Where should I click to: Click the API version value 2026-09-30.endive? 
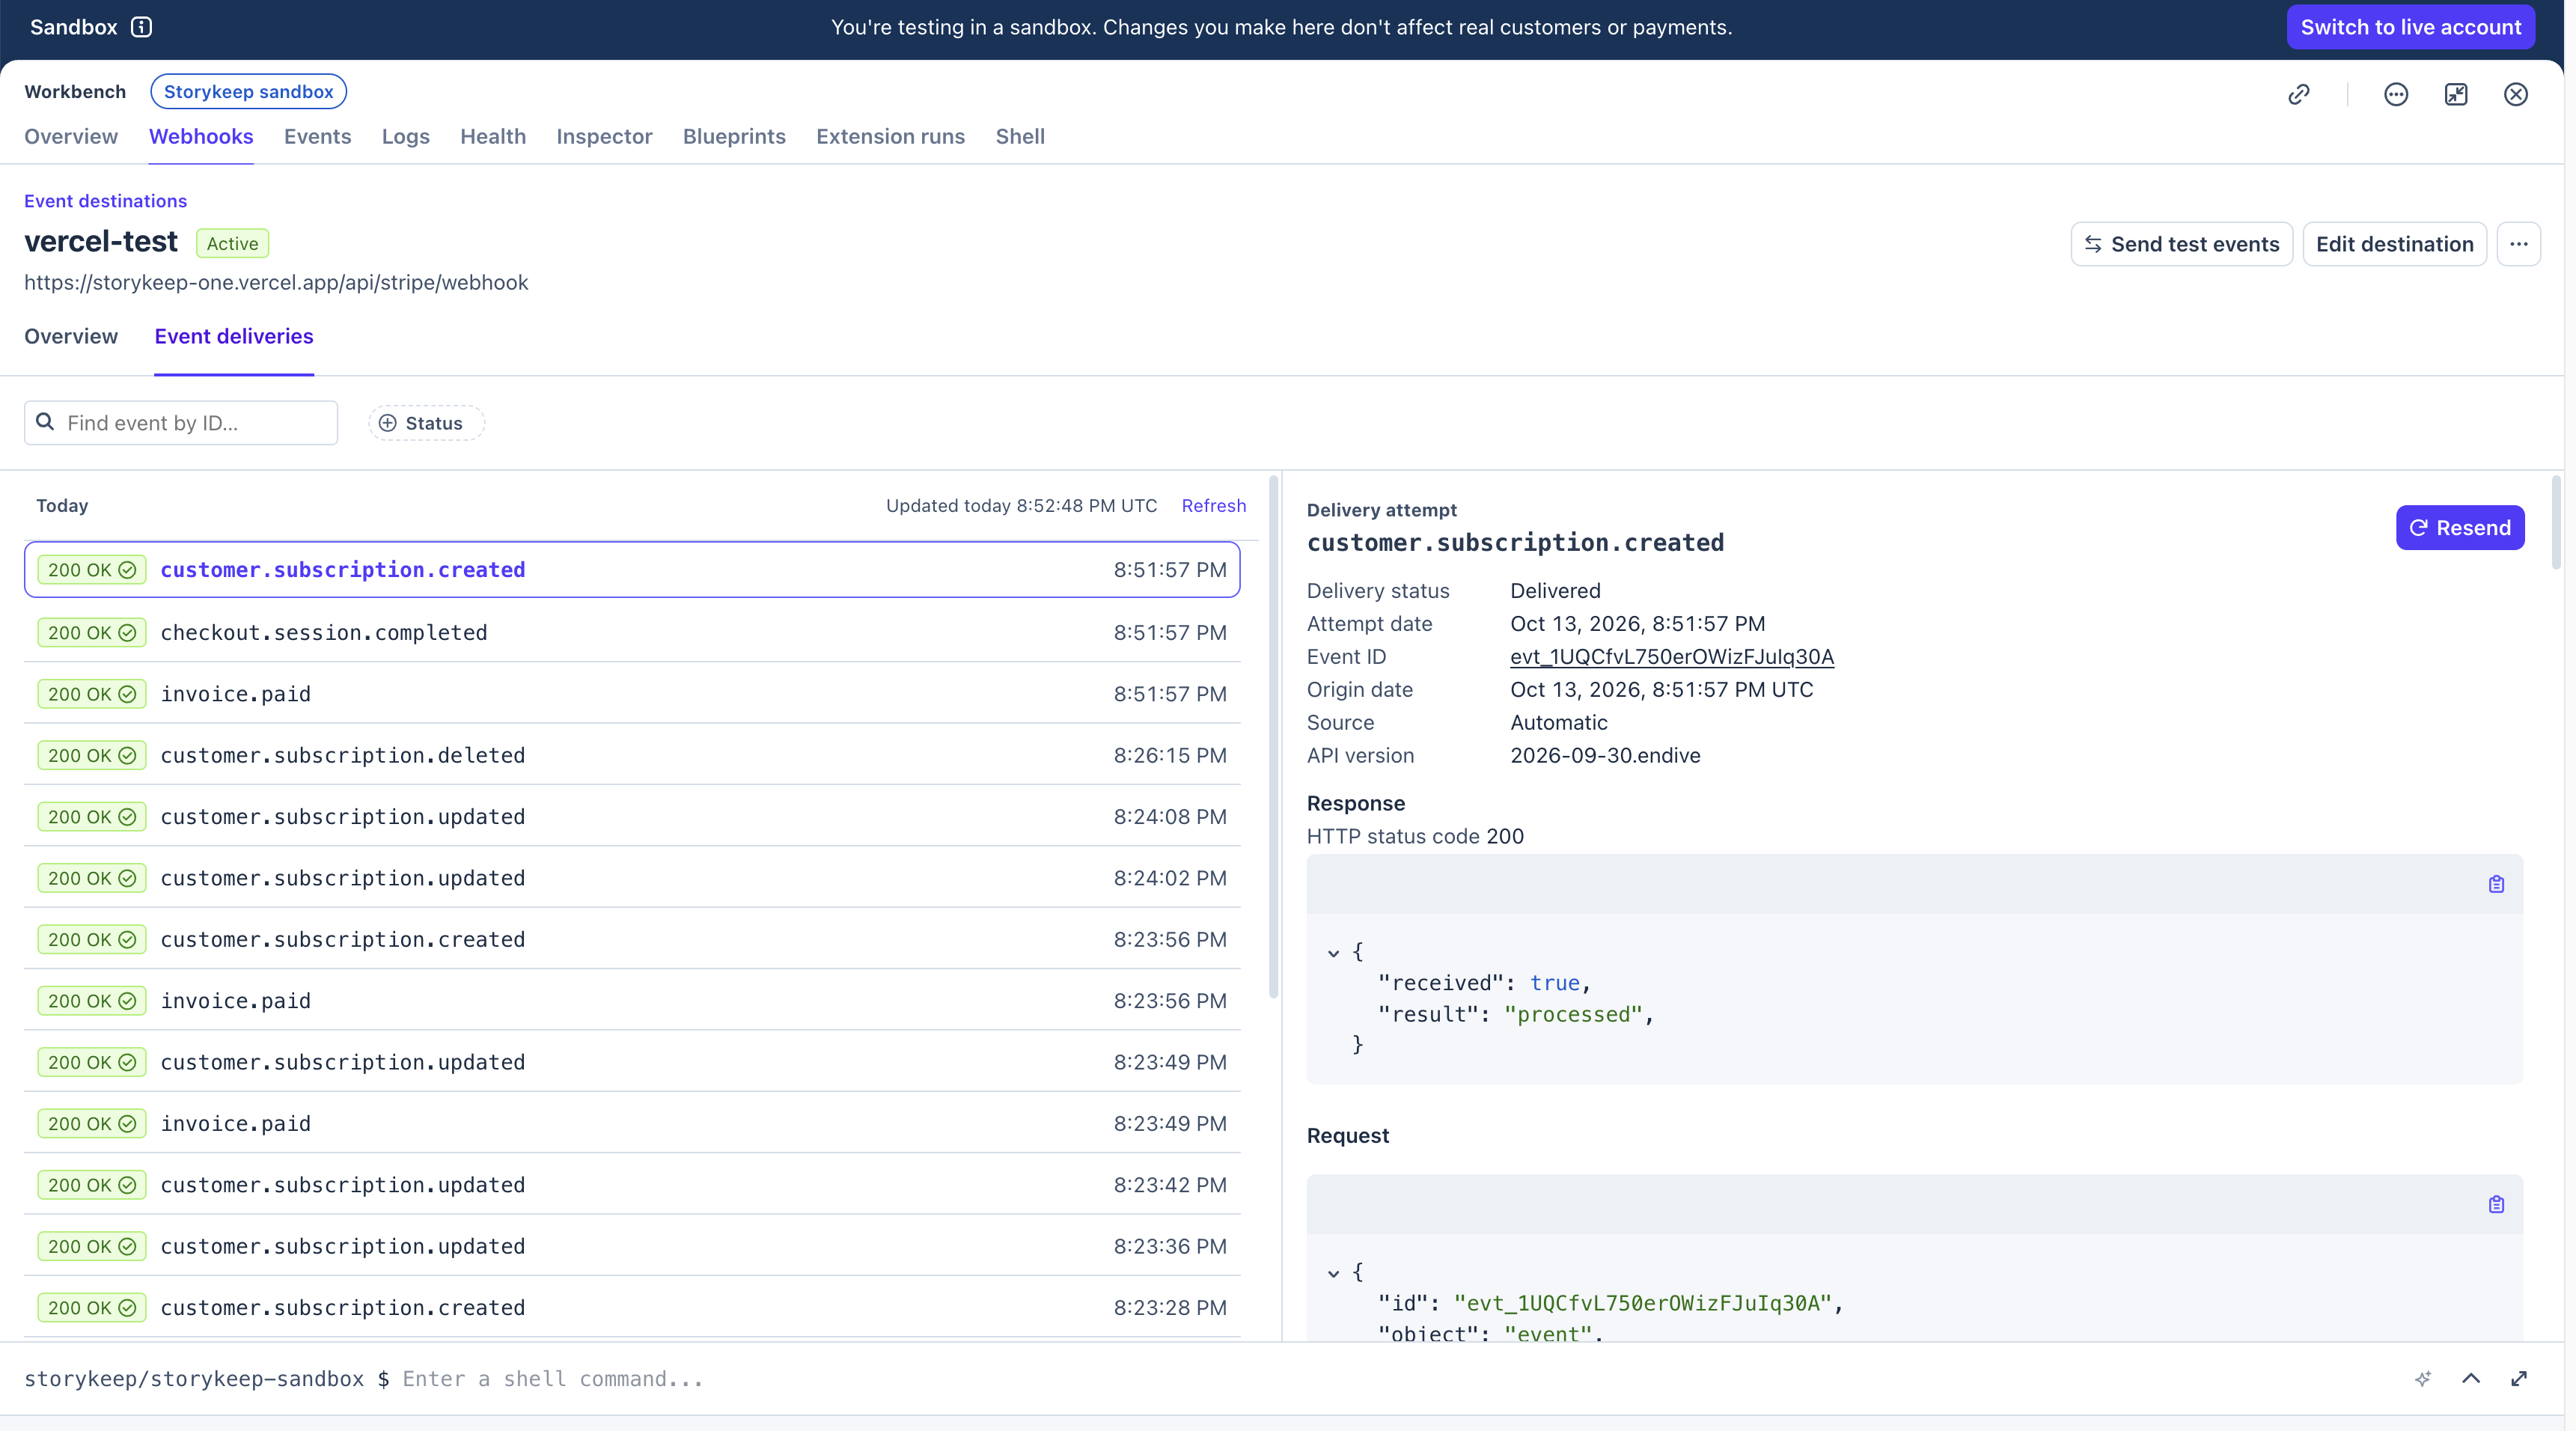pyautogui.click(x=1605, y=756)
